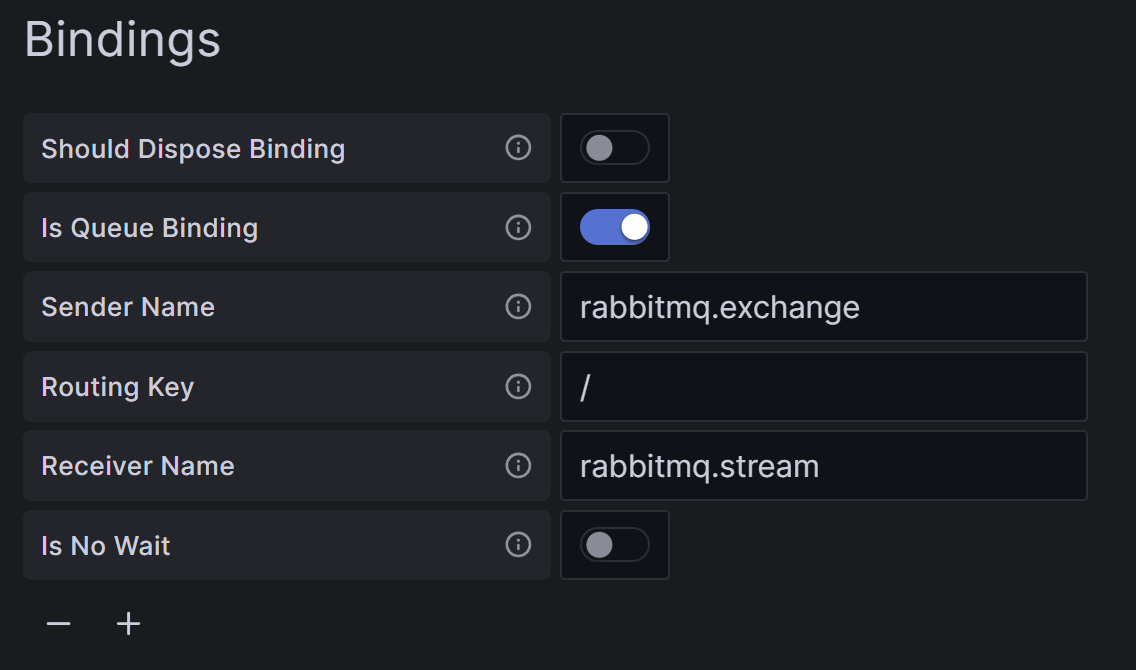This screenshot has height=670, width=1136.
Task: Click the Sender Name info icon
Action: point(518,306)
